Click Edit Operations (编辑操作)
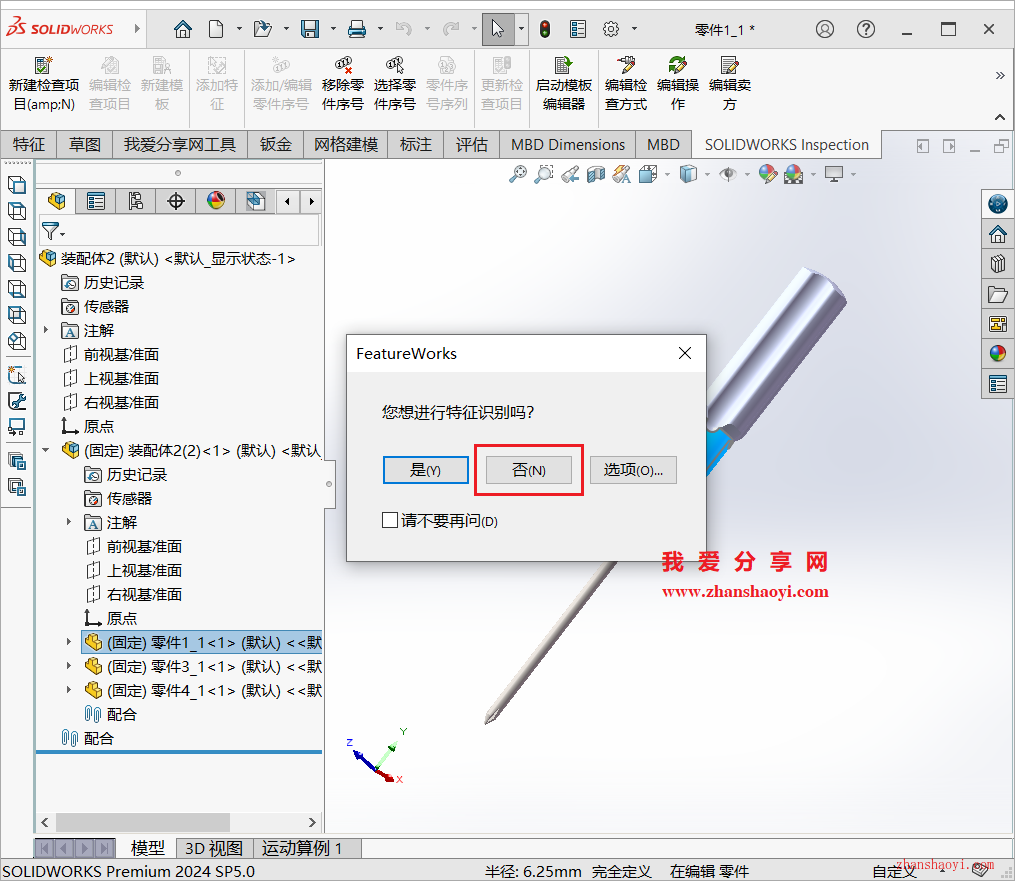 click(677, 84)
